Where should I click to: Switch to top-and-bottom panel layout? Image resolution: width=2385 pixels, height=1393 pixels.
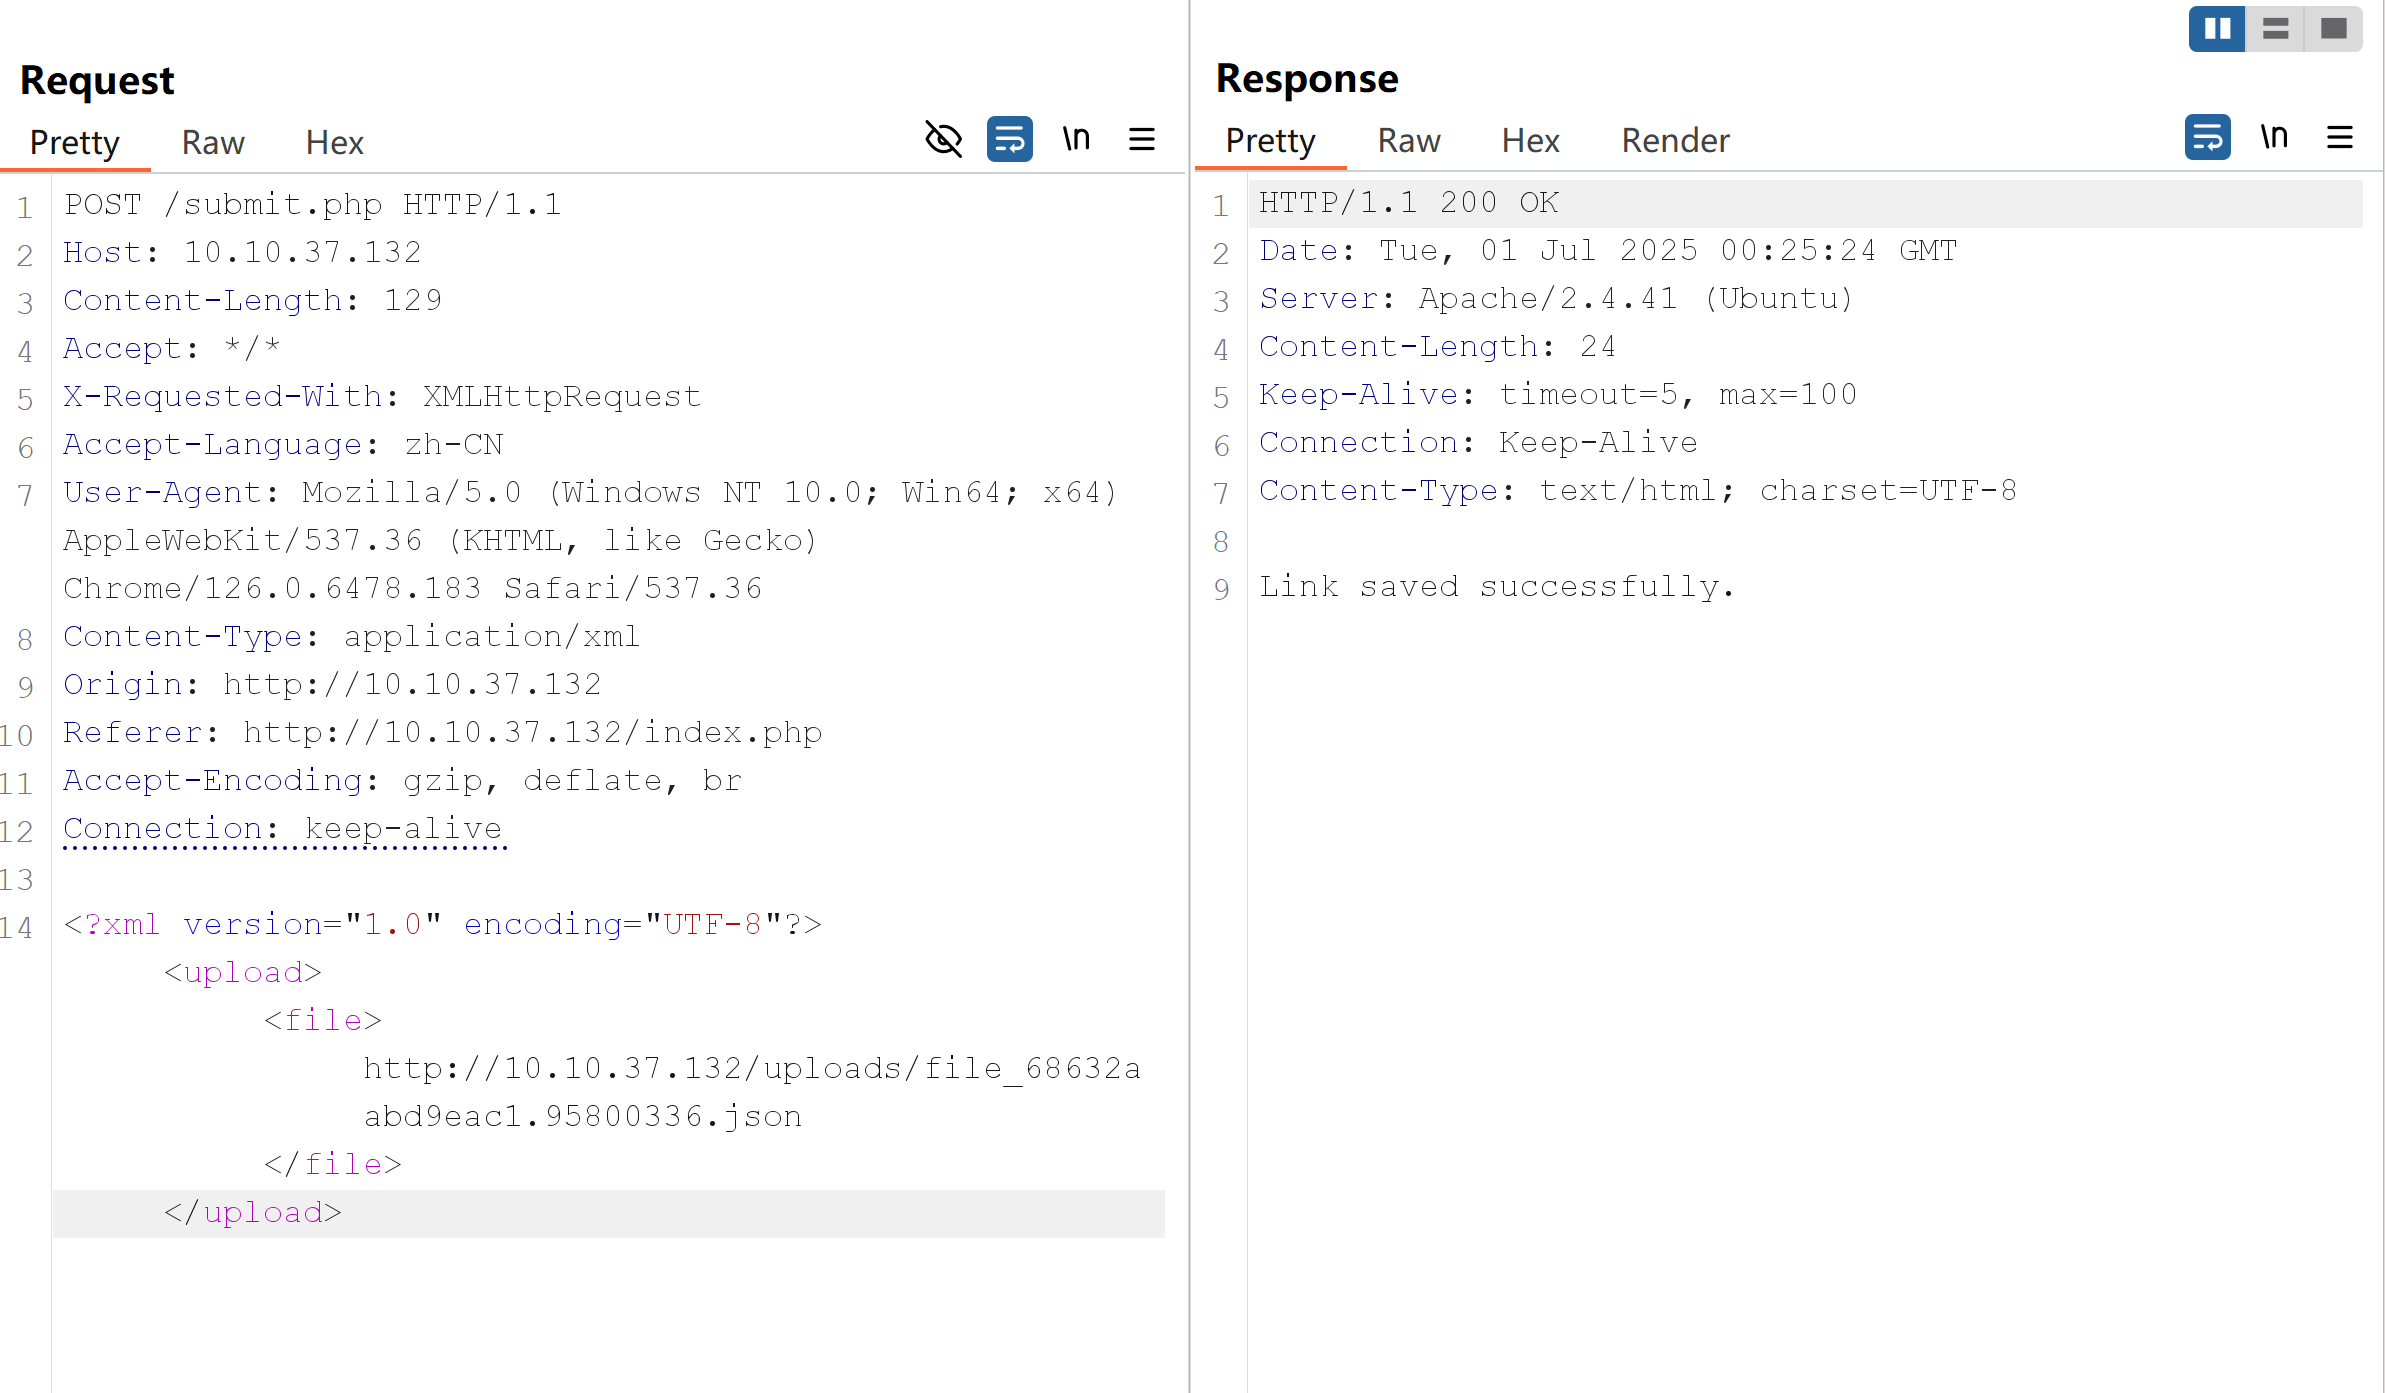click(2275, 29)
